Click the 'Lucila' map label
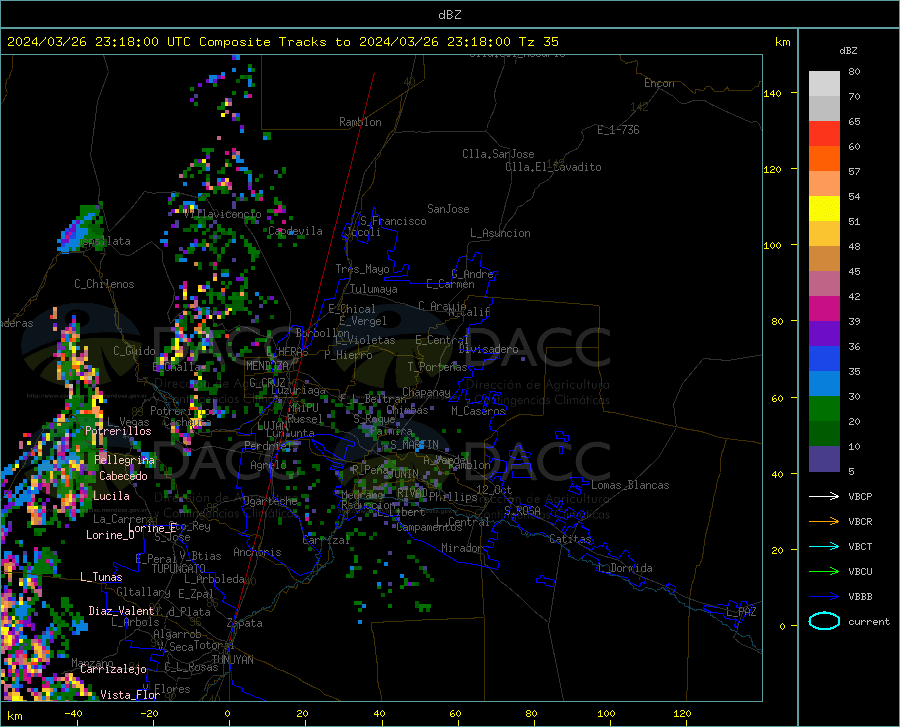 pos(111,496)
